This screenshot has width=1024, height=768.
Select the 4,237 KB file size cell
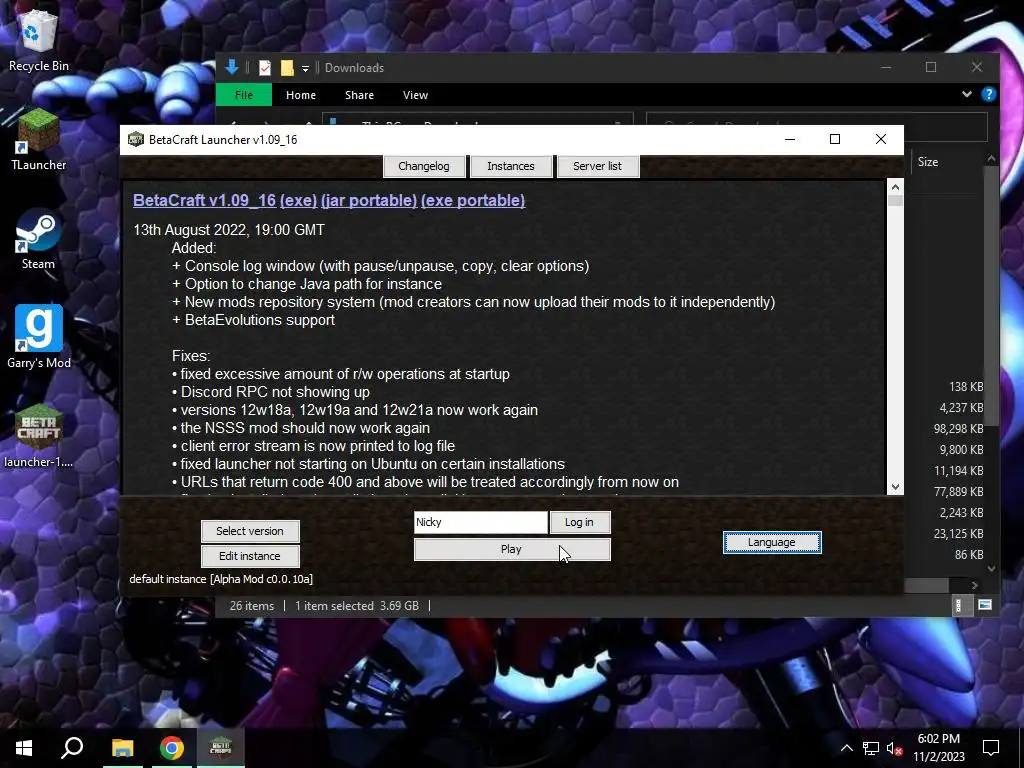(961, 408)
